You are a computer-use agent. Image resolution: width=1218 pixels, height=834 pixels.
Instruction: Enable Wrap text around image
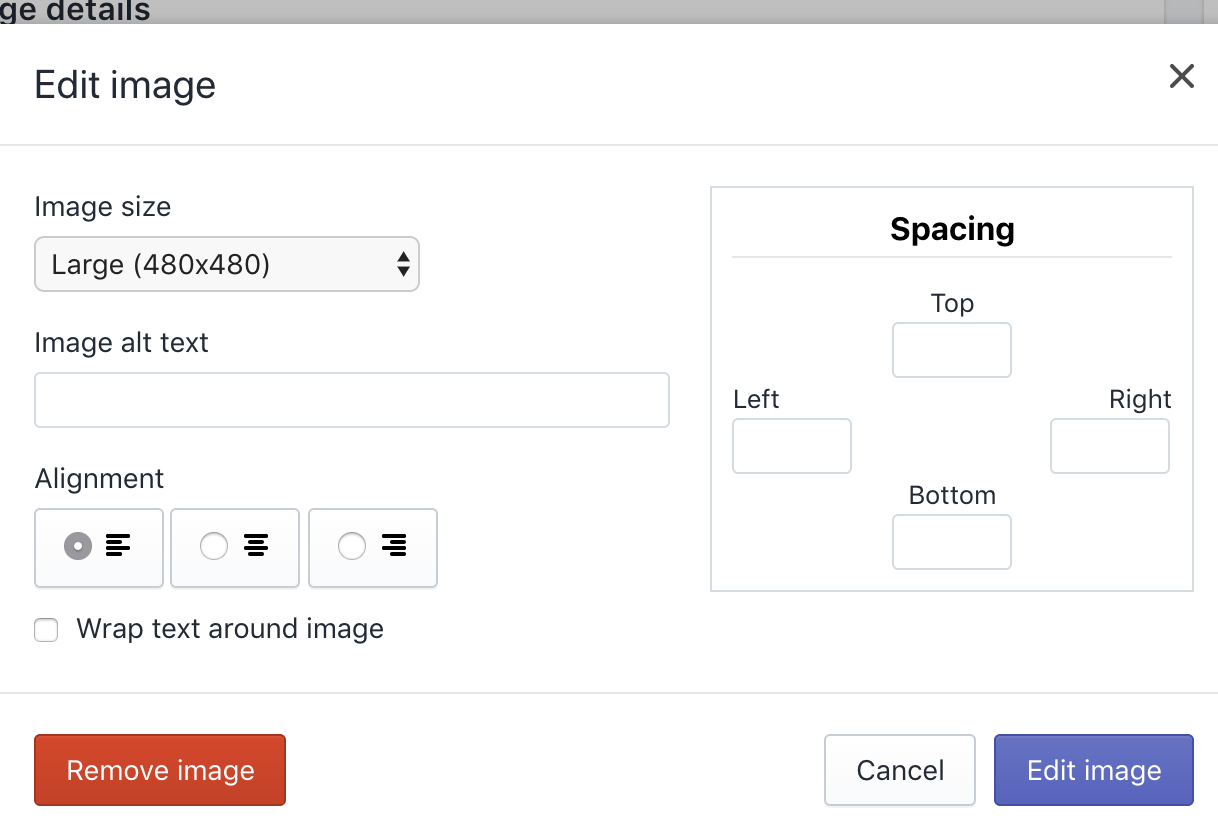(x=46, y=630)
